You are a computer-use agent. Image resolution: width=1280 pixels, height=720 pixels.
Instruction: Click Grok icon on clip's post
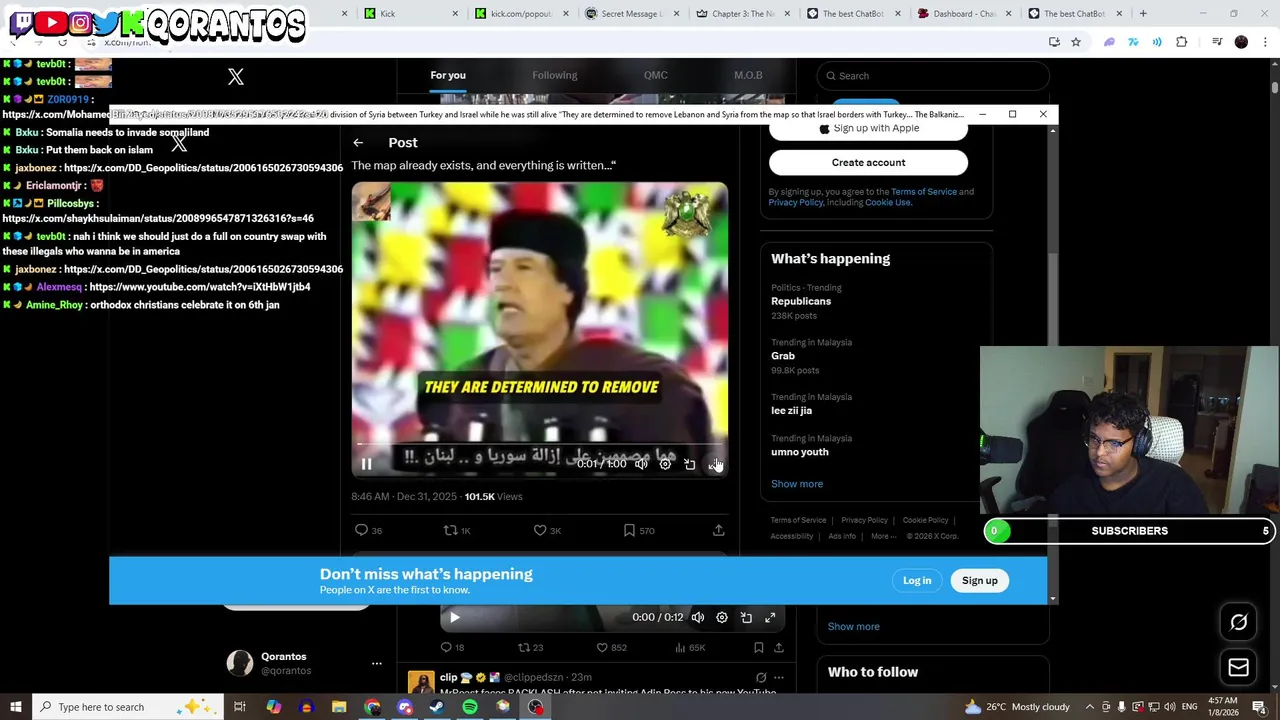pyautogui.click(x=761, y=678)
